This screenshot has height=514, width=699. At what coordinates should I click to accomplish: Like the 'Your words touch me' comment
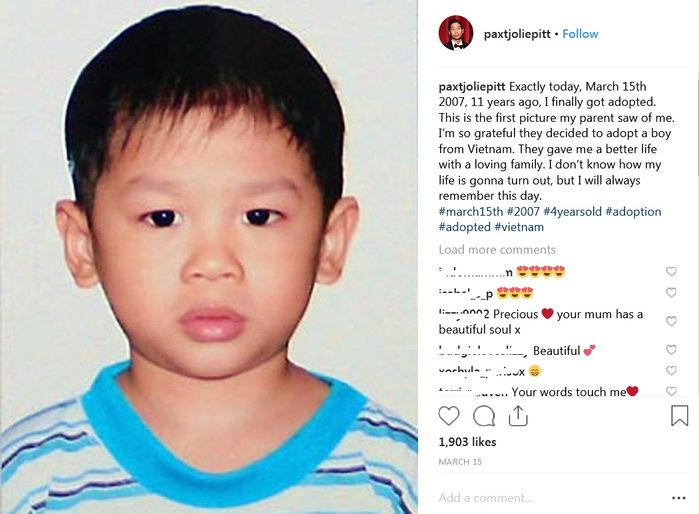click(671, 391)
